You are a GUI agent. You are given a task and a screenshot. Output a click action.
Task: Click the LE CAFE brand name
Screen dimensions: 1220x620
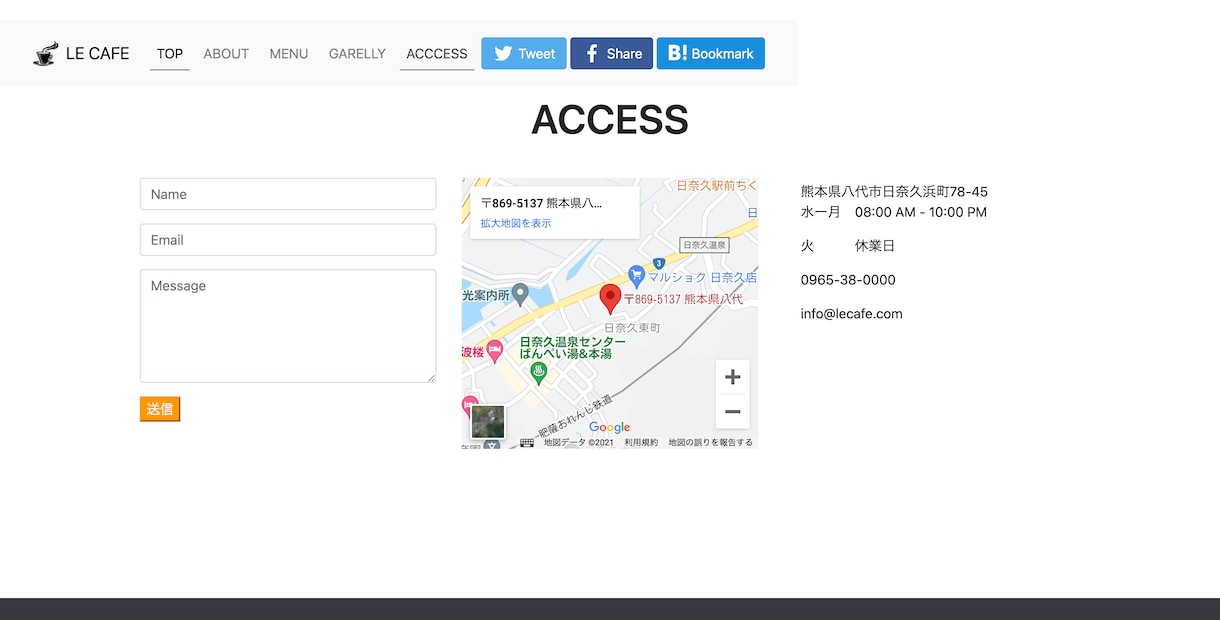coord(97,54)
